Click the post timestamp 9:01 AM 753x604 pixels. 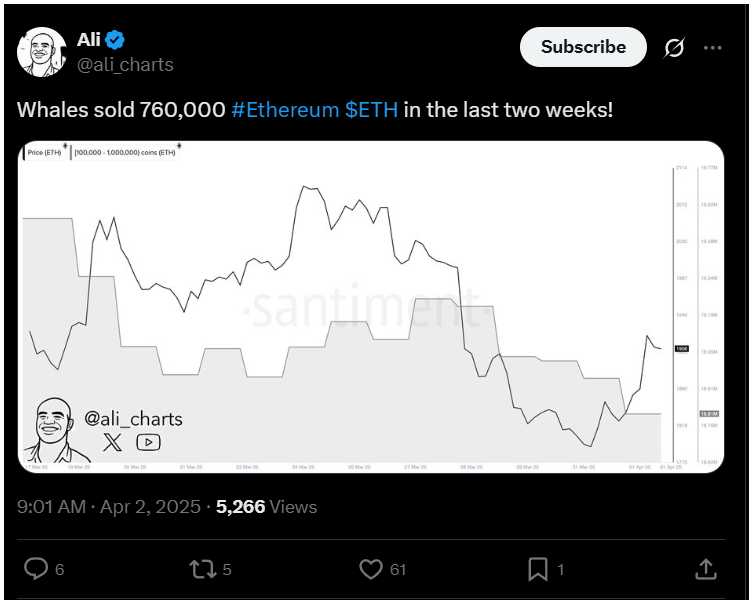pyautogui.click(x=51, y=507)
